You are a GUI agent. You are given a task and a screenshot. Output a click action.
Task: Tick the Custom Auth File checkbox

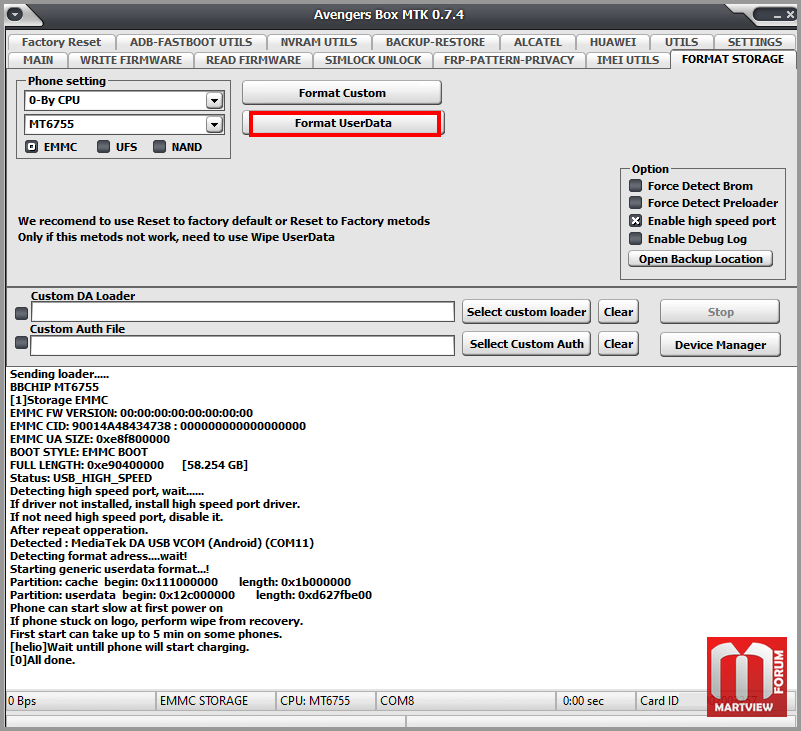coord(21,342)
